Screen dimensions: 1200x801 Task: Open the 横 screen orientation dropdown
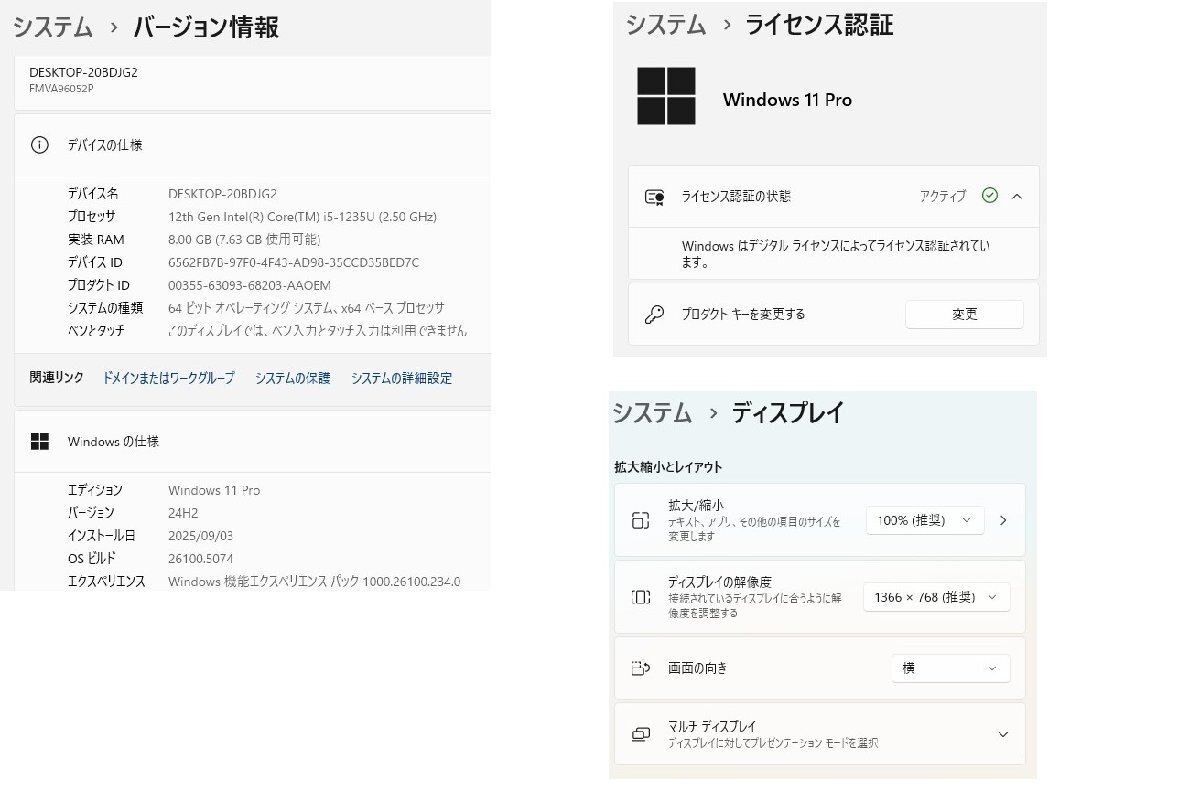950,668
